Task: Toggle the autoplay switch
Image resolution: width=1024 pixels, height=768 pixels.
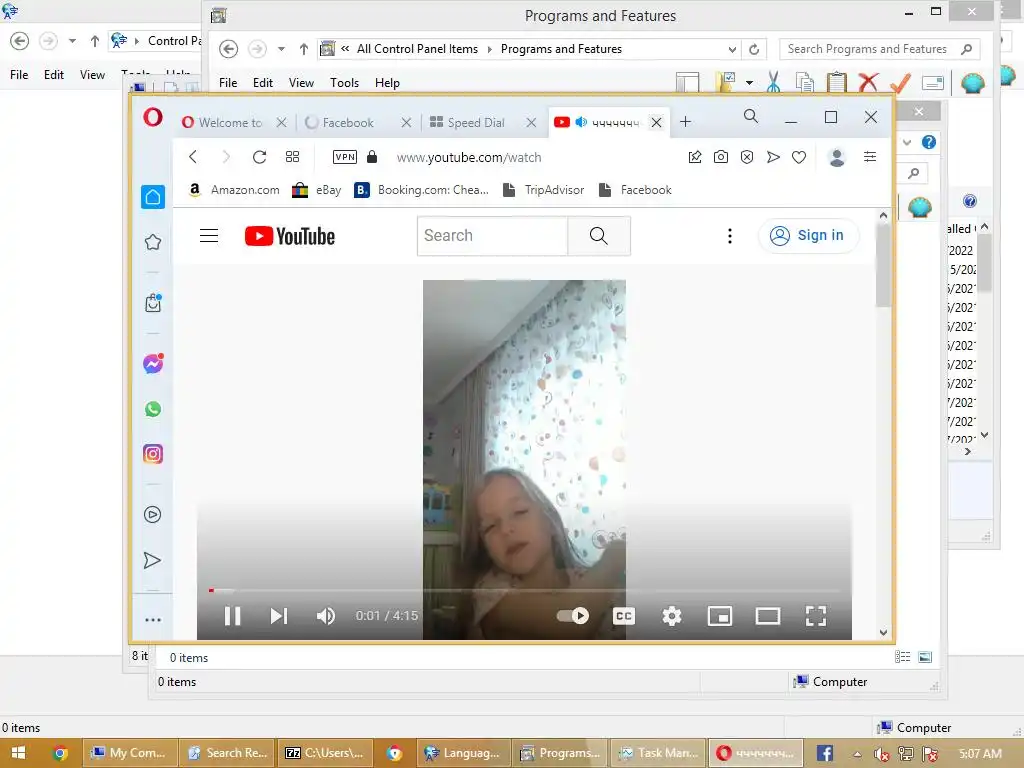Action: 573,616
